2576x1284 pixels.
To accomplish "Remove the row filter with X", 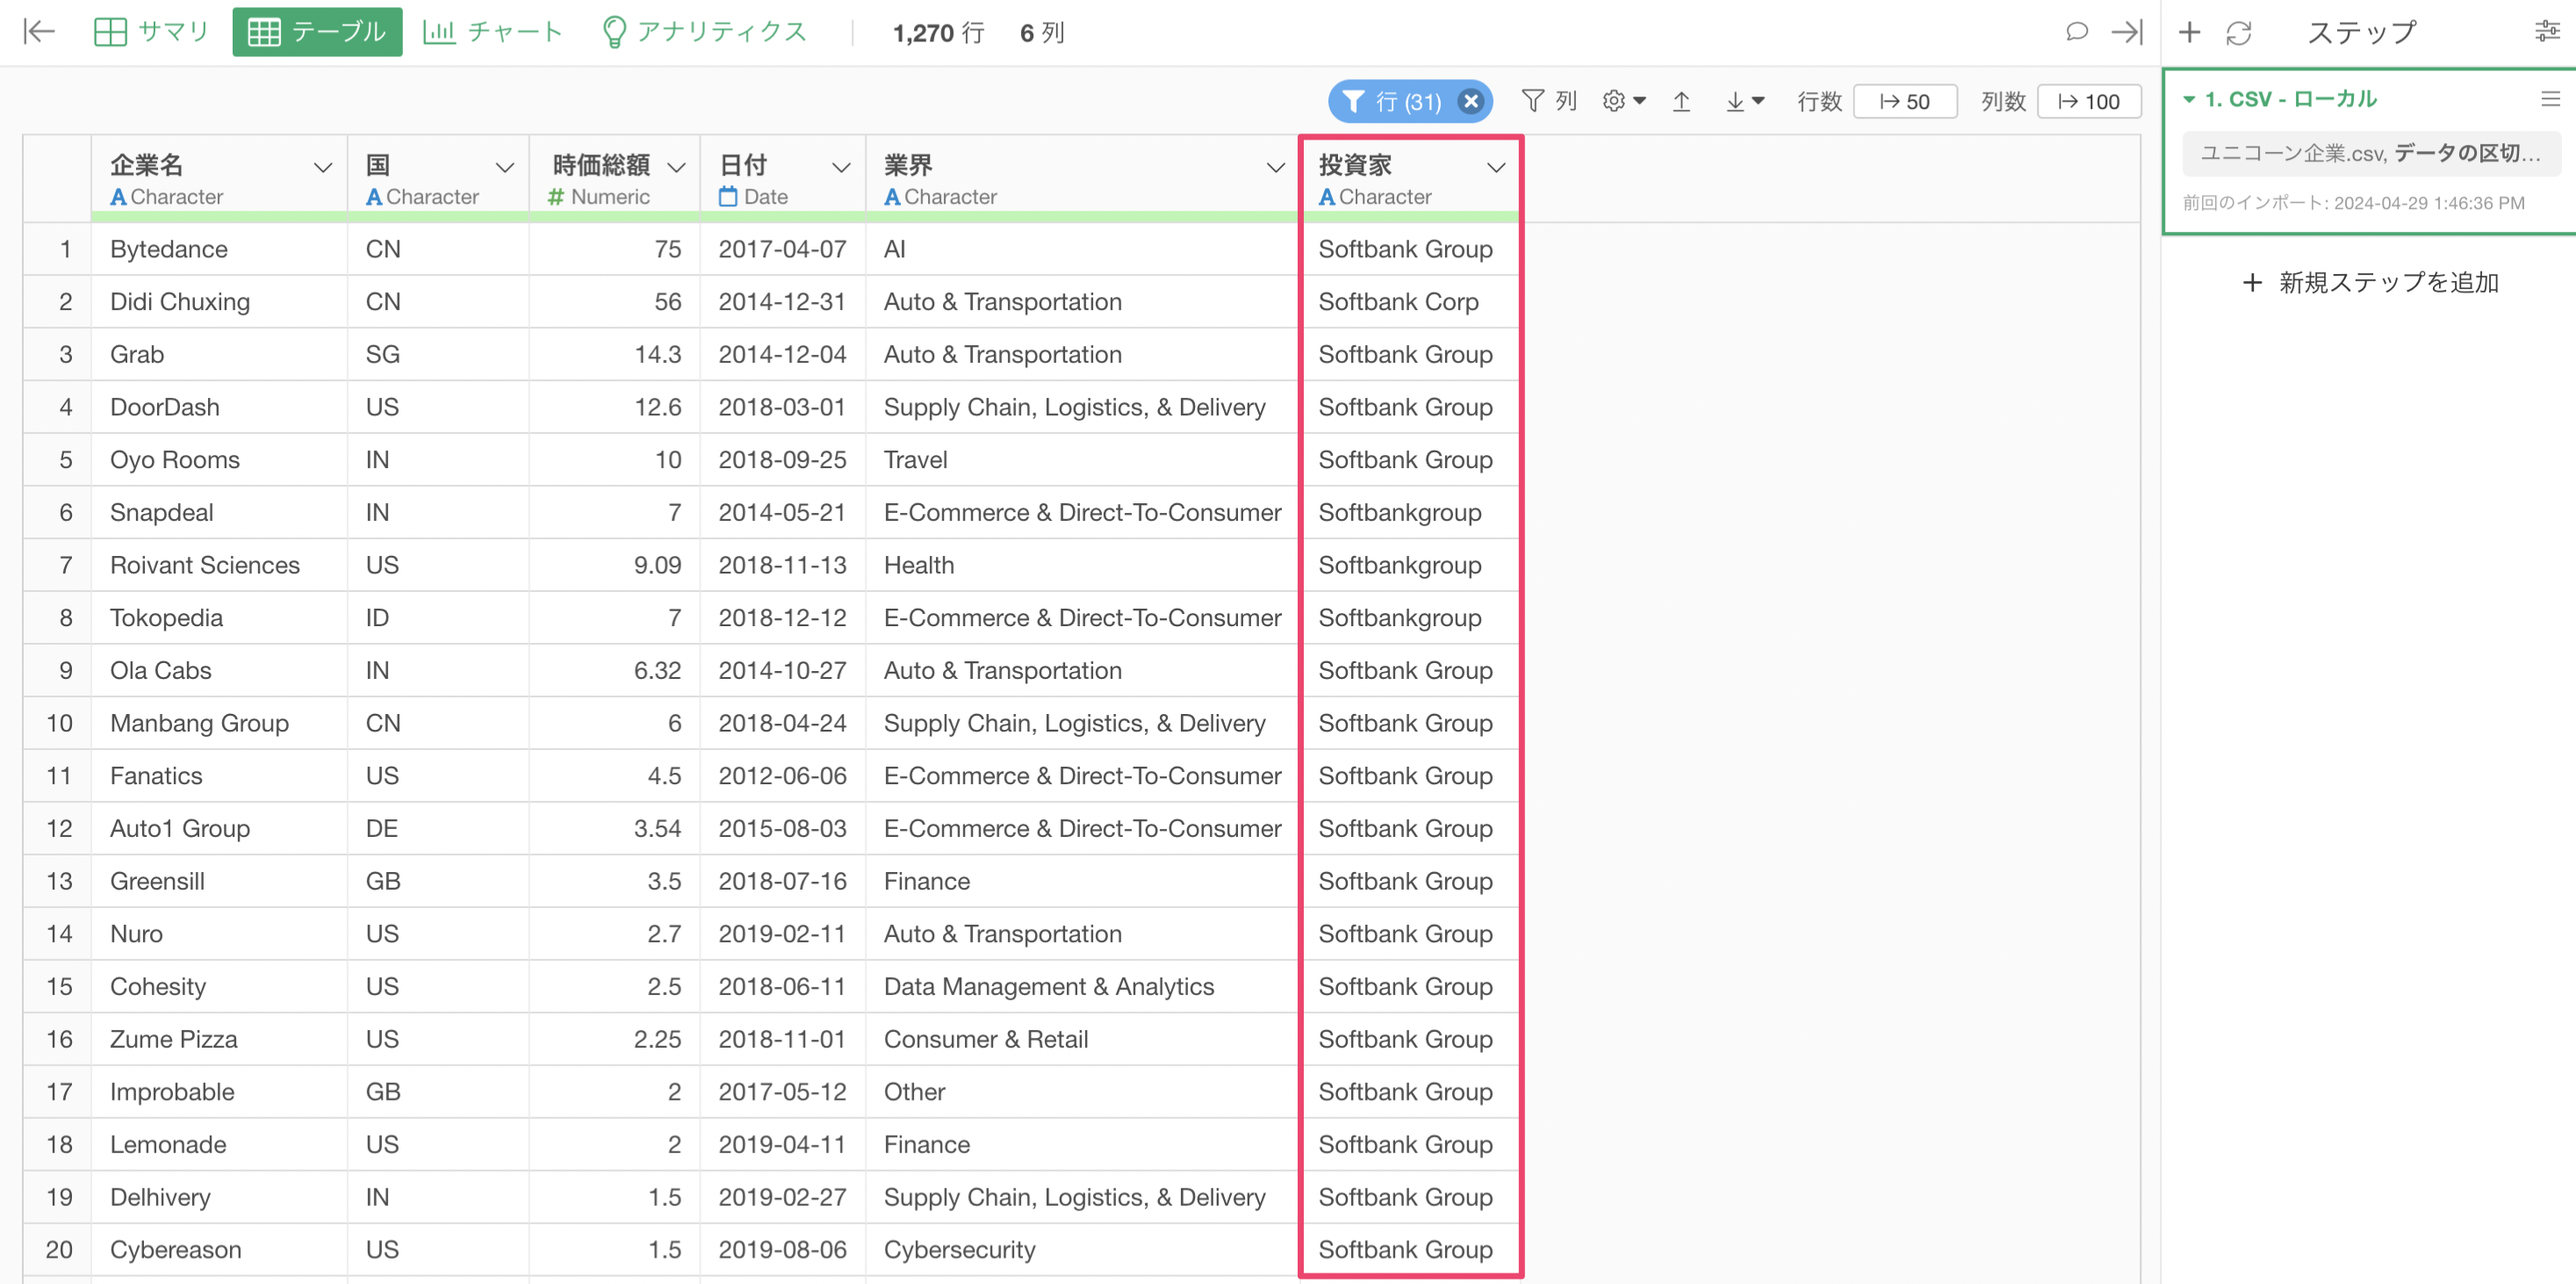I will [x=1470, y=101].
